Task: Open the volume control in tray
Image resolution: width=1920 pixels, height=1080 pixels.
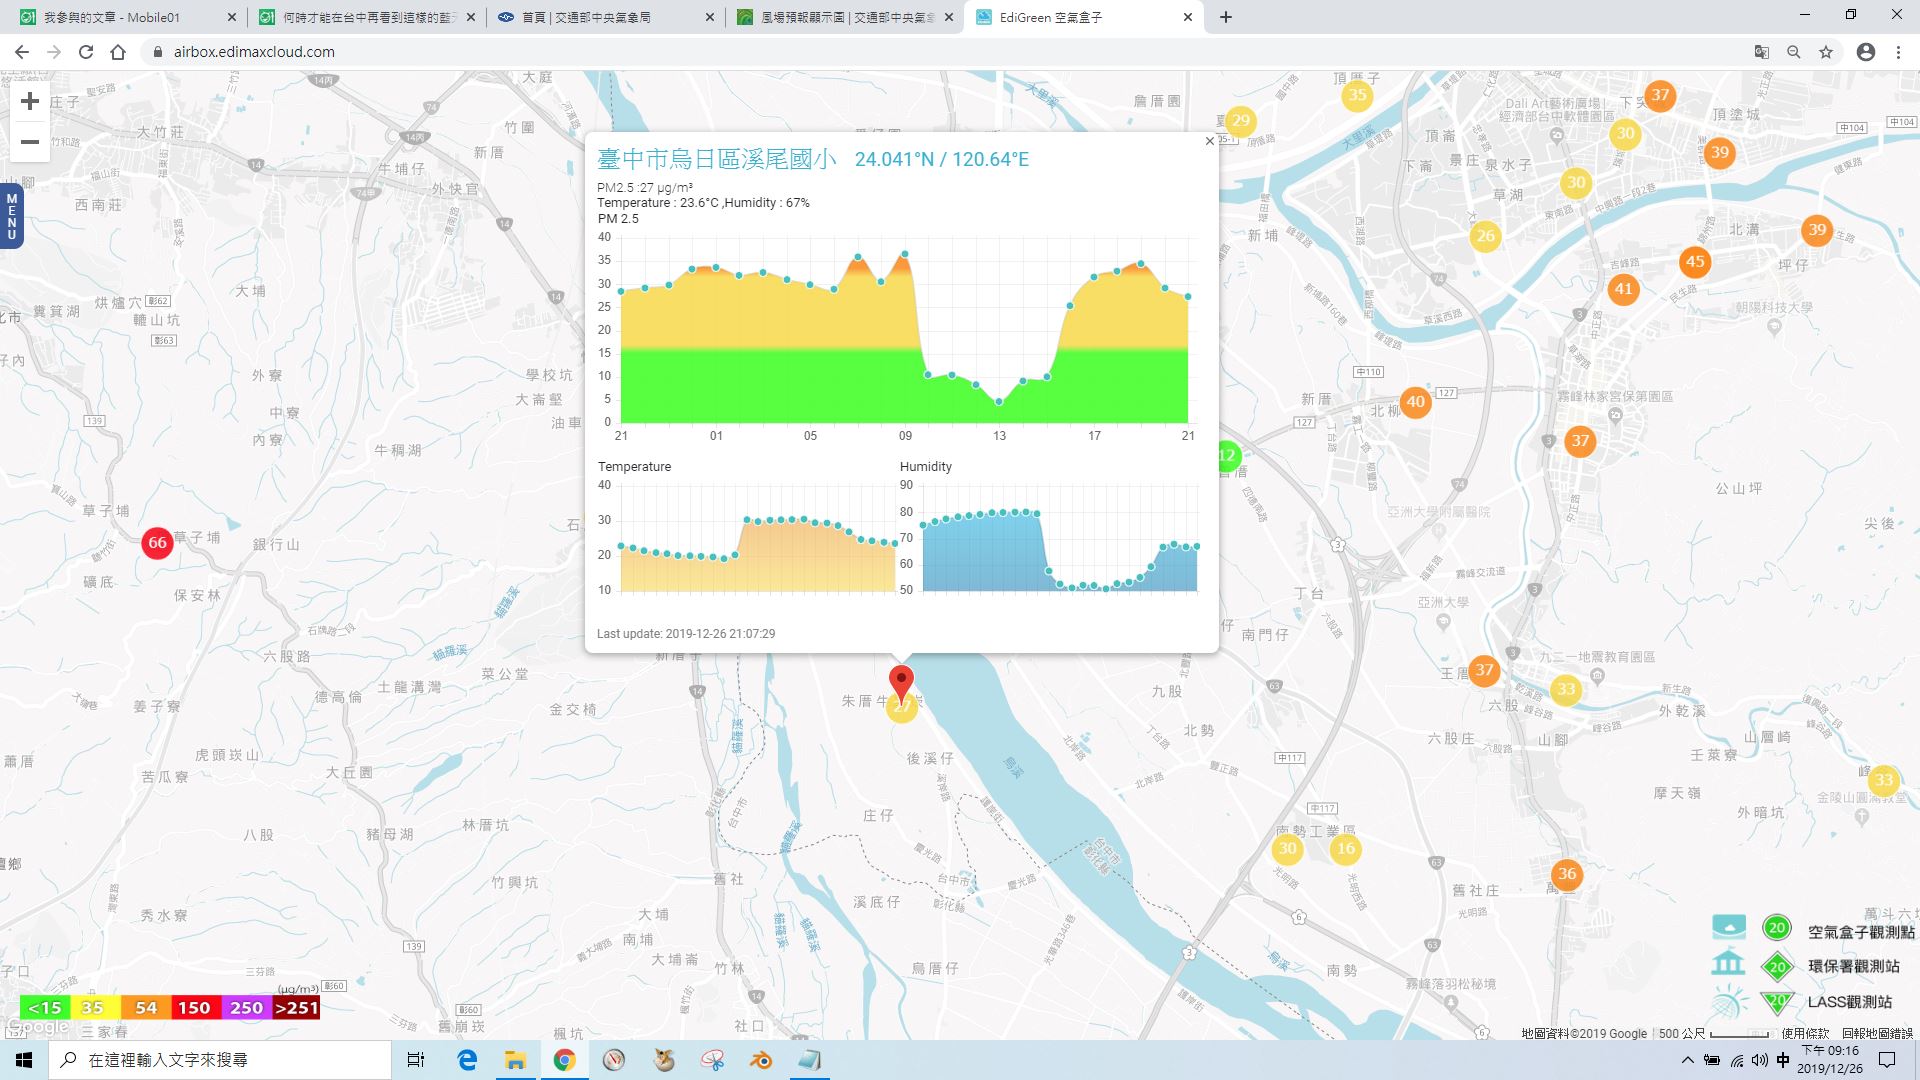Action: [1760, 1060]
